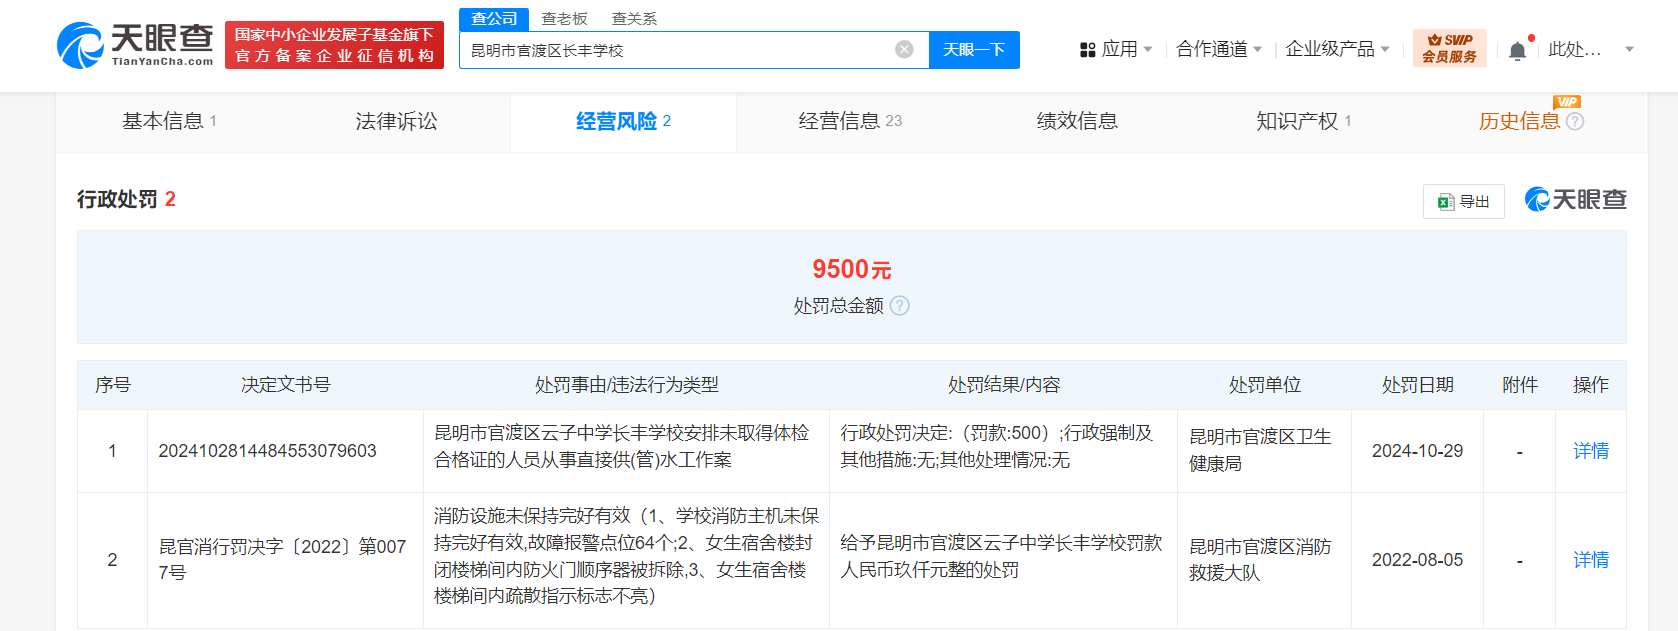Click the 此处… username text
The image size is (1678, 631).
click(1574, 49)
